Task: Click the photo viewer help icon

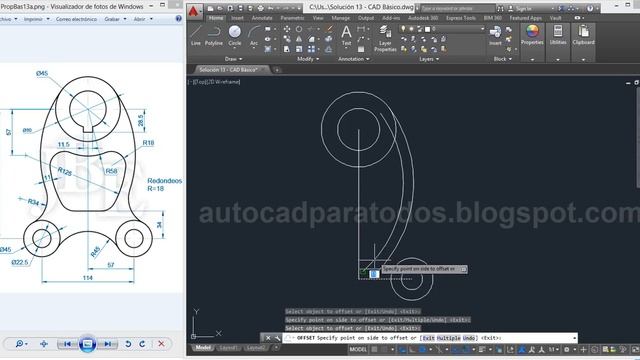Action: [178, 19]
